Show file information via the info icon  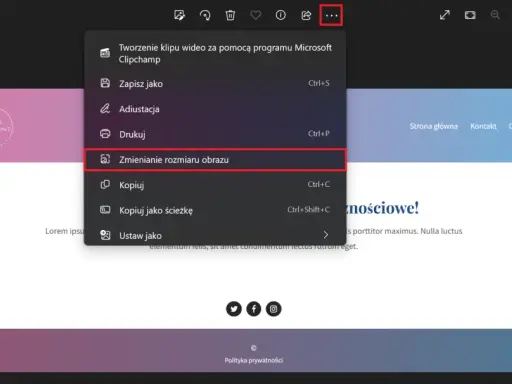click(281, 15)
